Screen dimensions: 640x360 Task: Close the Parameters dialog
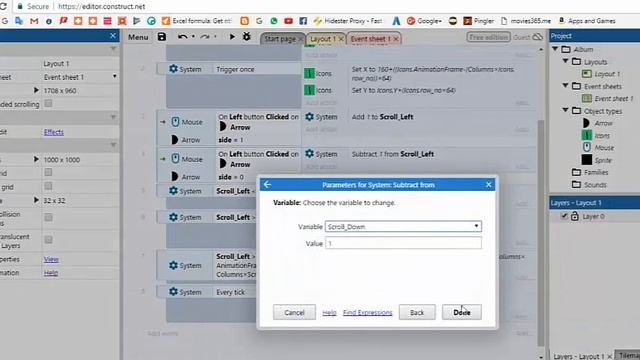pos(489,184)
